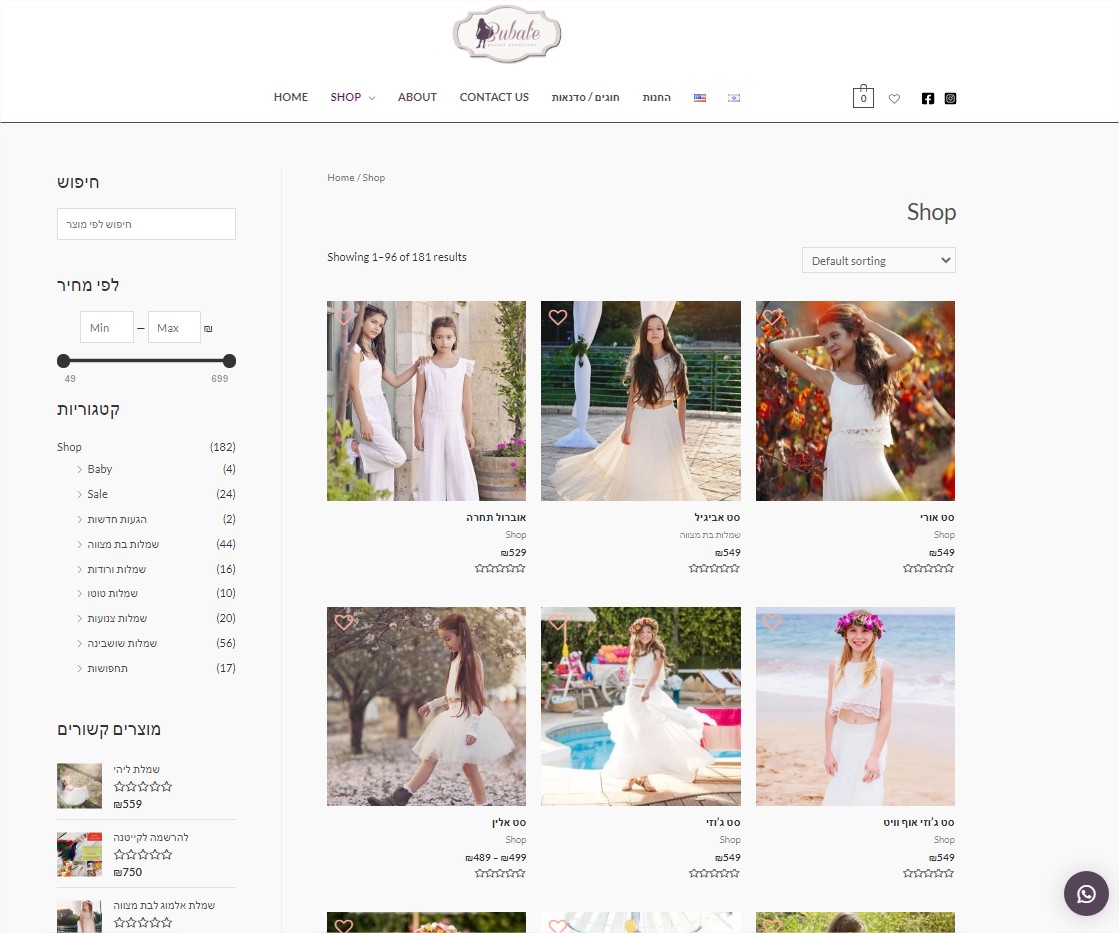Switch language via Israel flag icon
The width and height of the screenshot is (1119, 933).
tap(734, 98)
